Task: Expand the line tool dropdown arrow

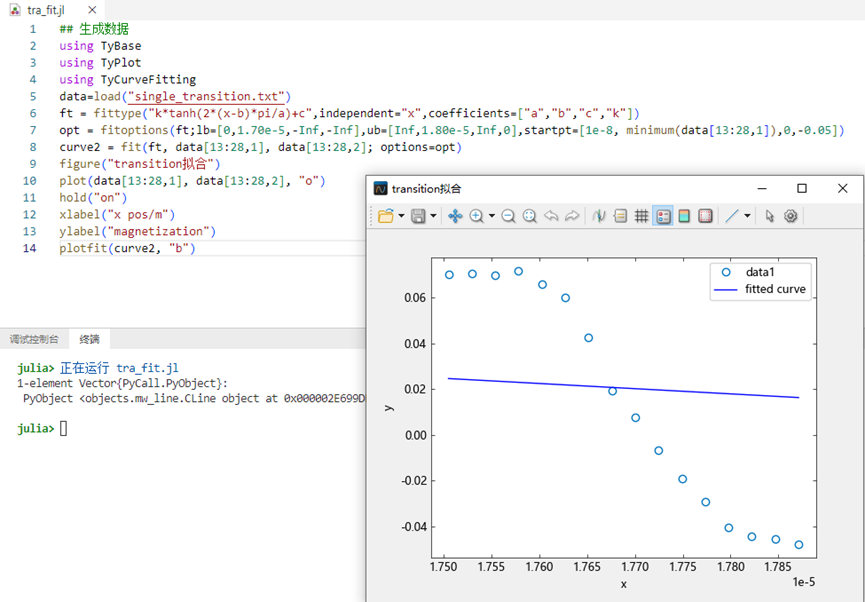Action: tap(747, 216)
